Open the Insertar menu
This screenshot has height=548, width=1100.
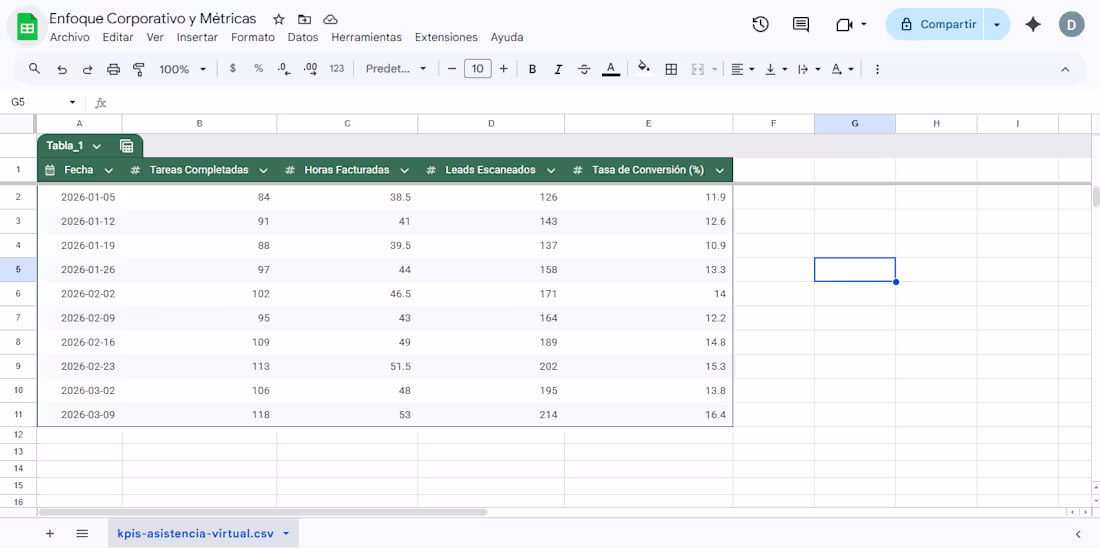point(197,37)
